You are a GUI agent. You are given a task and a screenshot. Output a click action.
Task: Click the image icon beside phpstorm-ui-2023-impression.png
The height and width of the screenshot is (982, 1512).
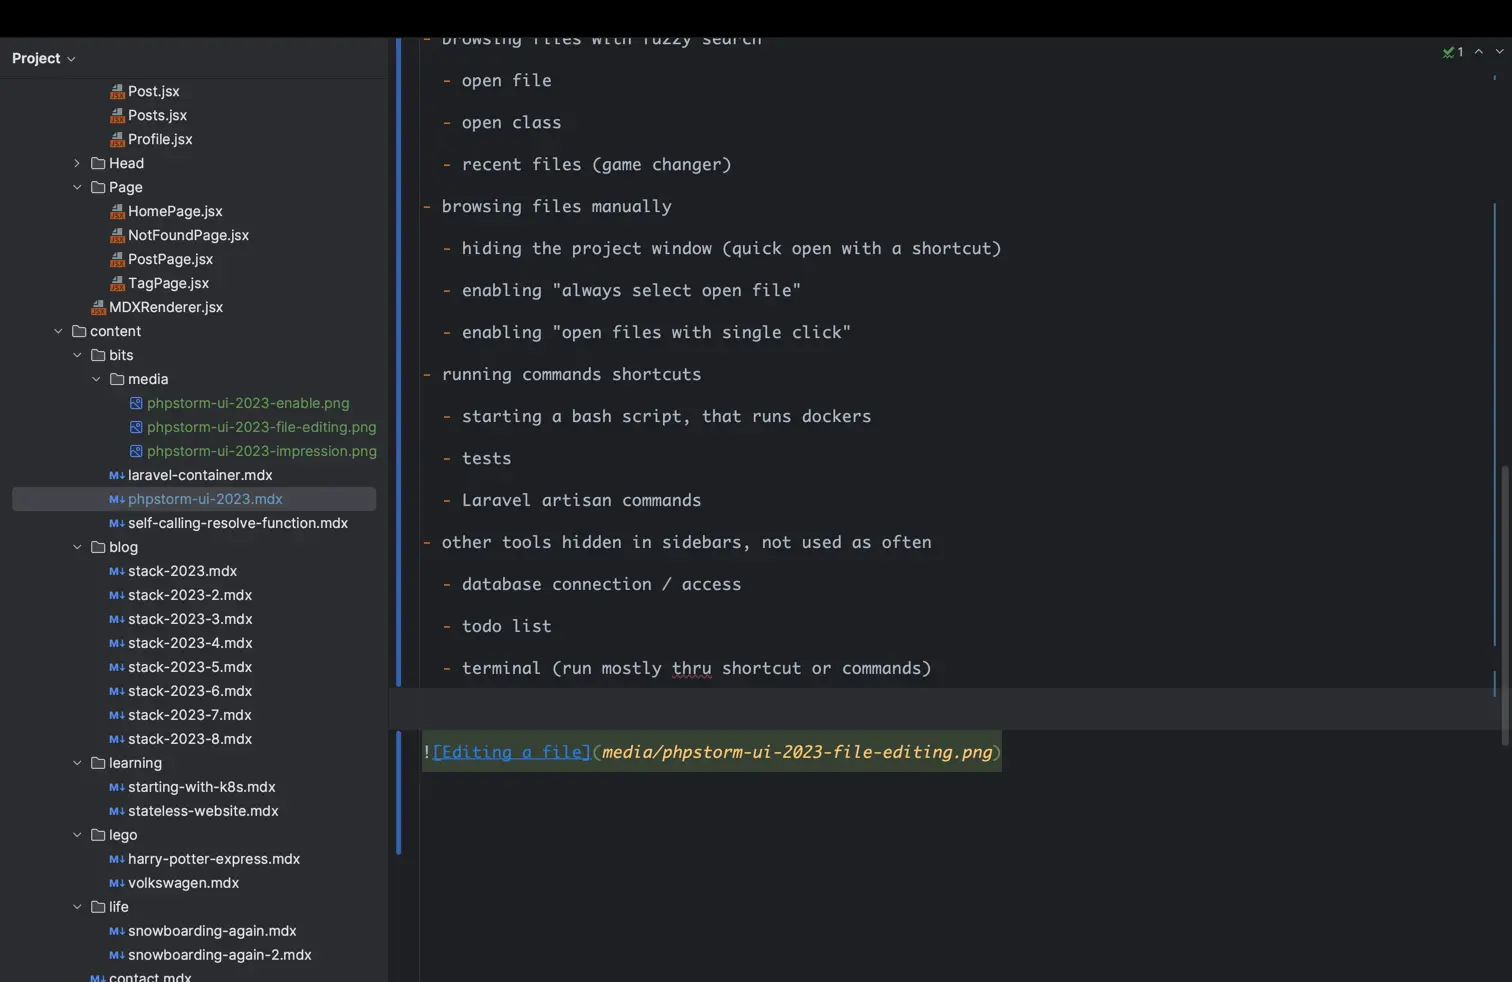coord(136,451)
